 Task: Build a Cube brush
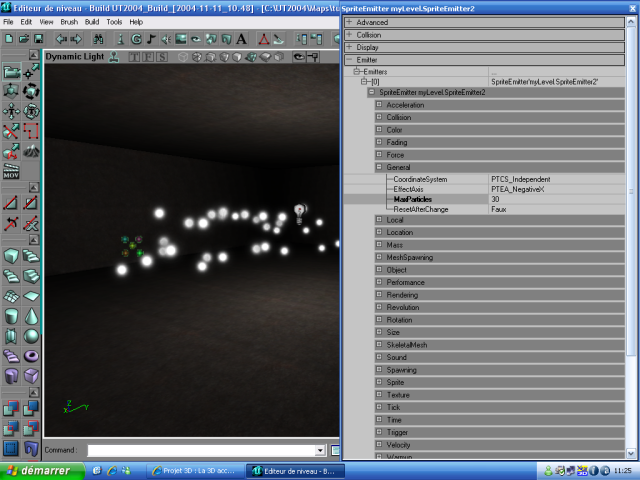coord(11,256)
